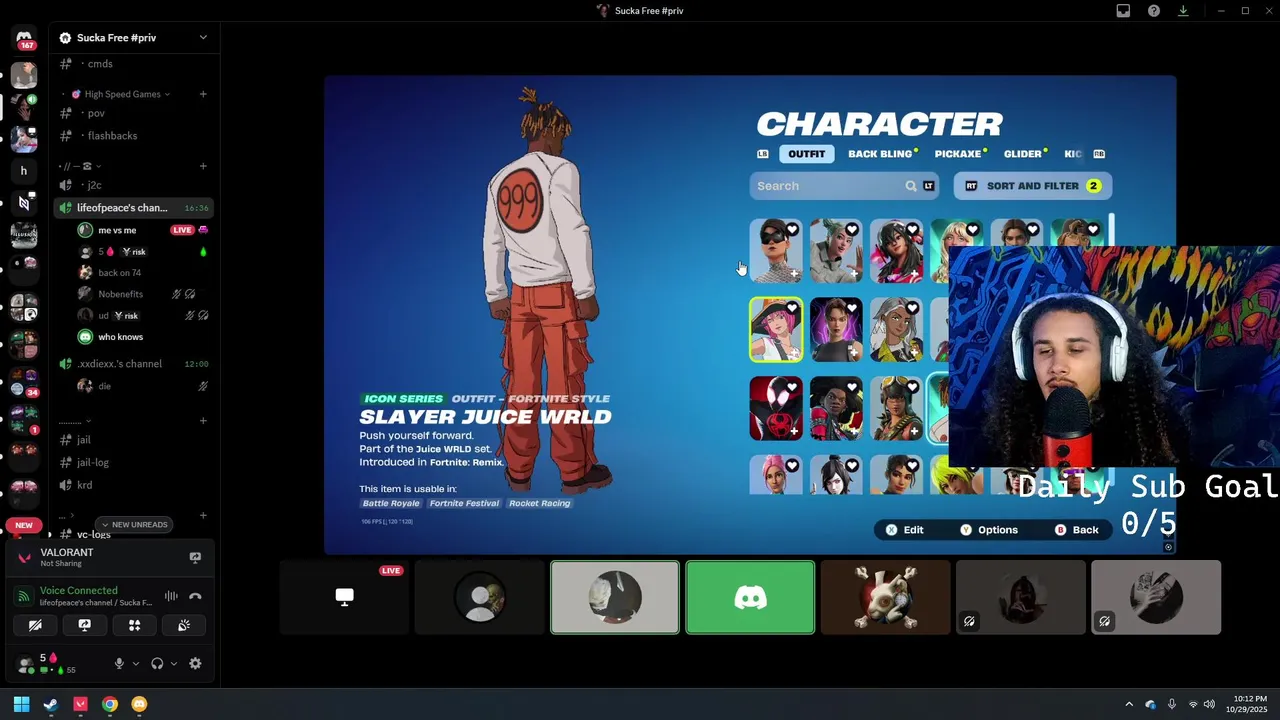The height and width of the screenshot is (720, 1280).
Task: Click the download update arrow icon
Action: [1183, 11]
